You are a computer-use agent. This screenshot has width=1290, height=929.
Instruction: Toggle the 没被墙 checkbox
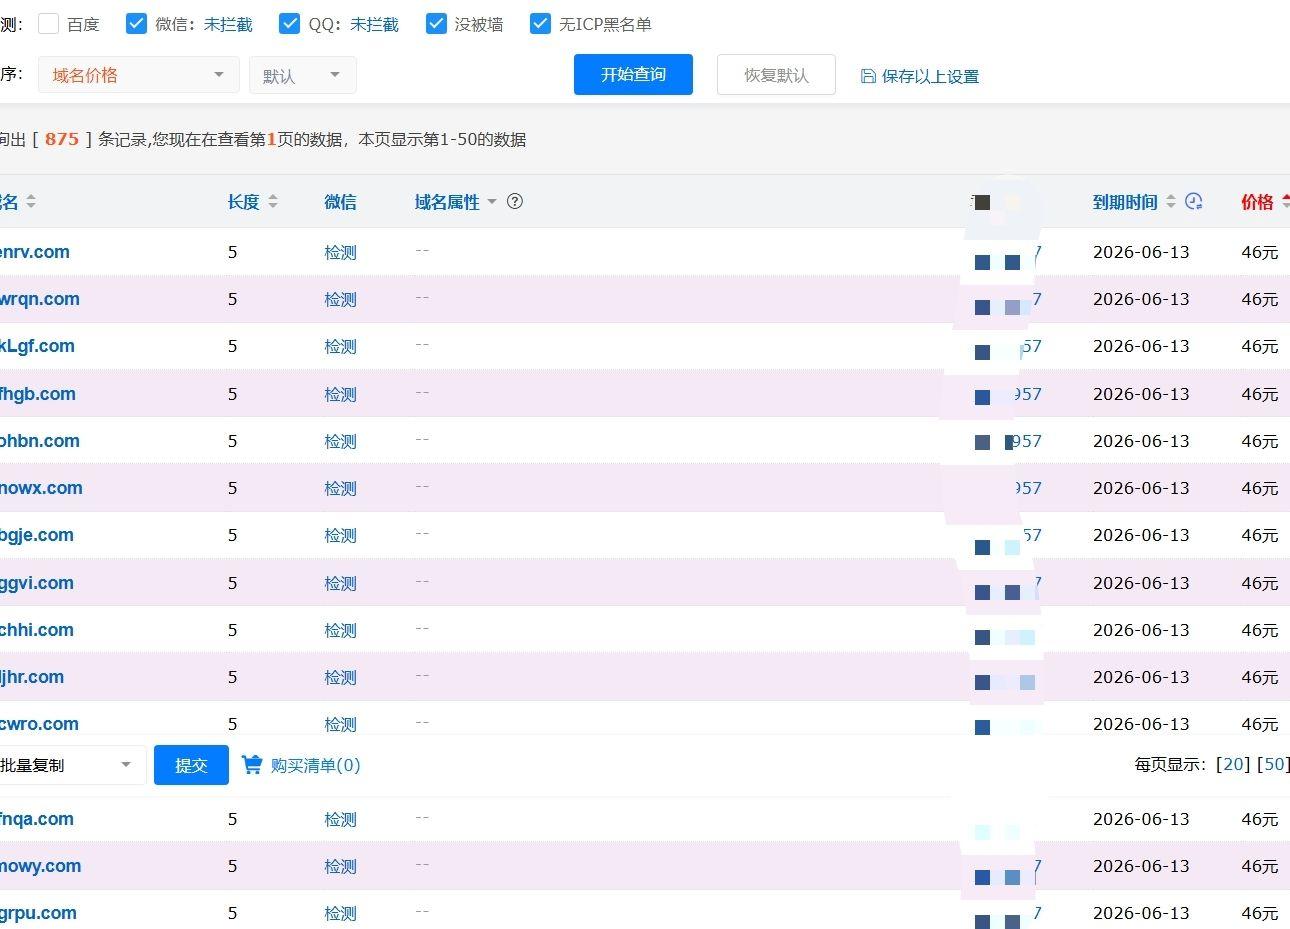436,24
